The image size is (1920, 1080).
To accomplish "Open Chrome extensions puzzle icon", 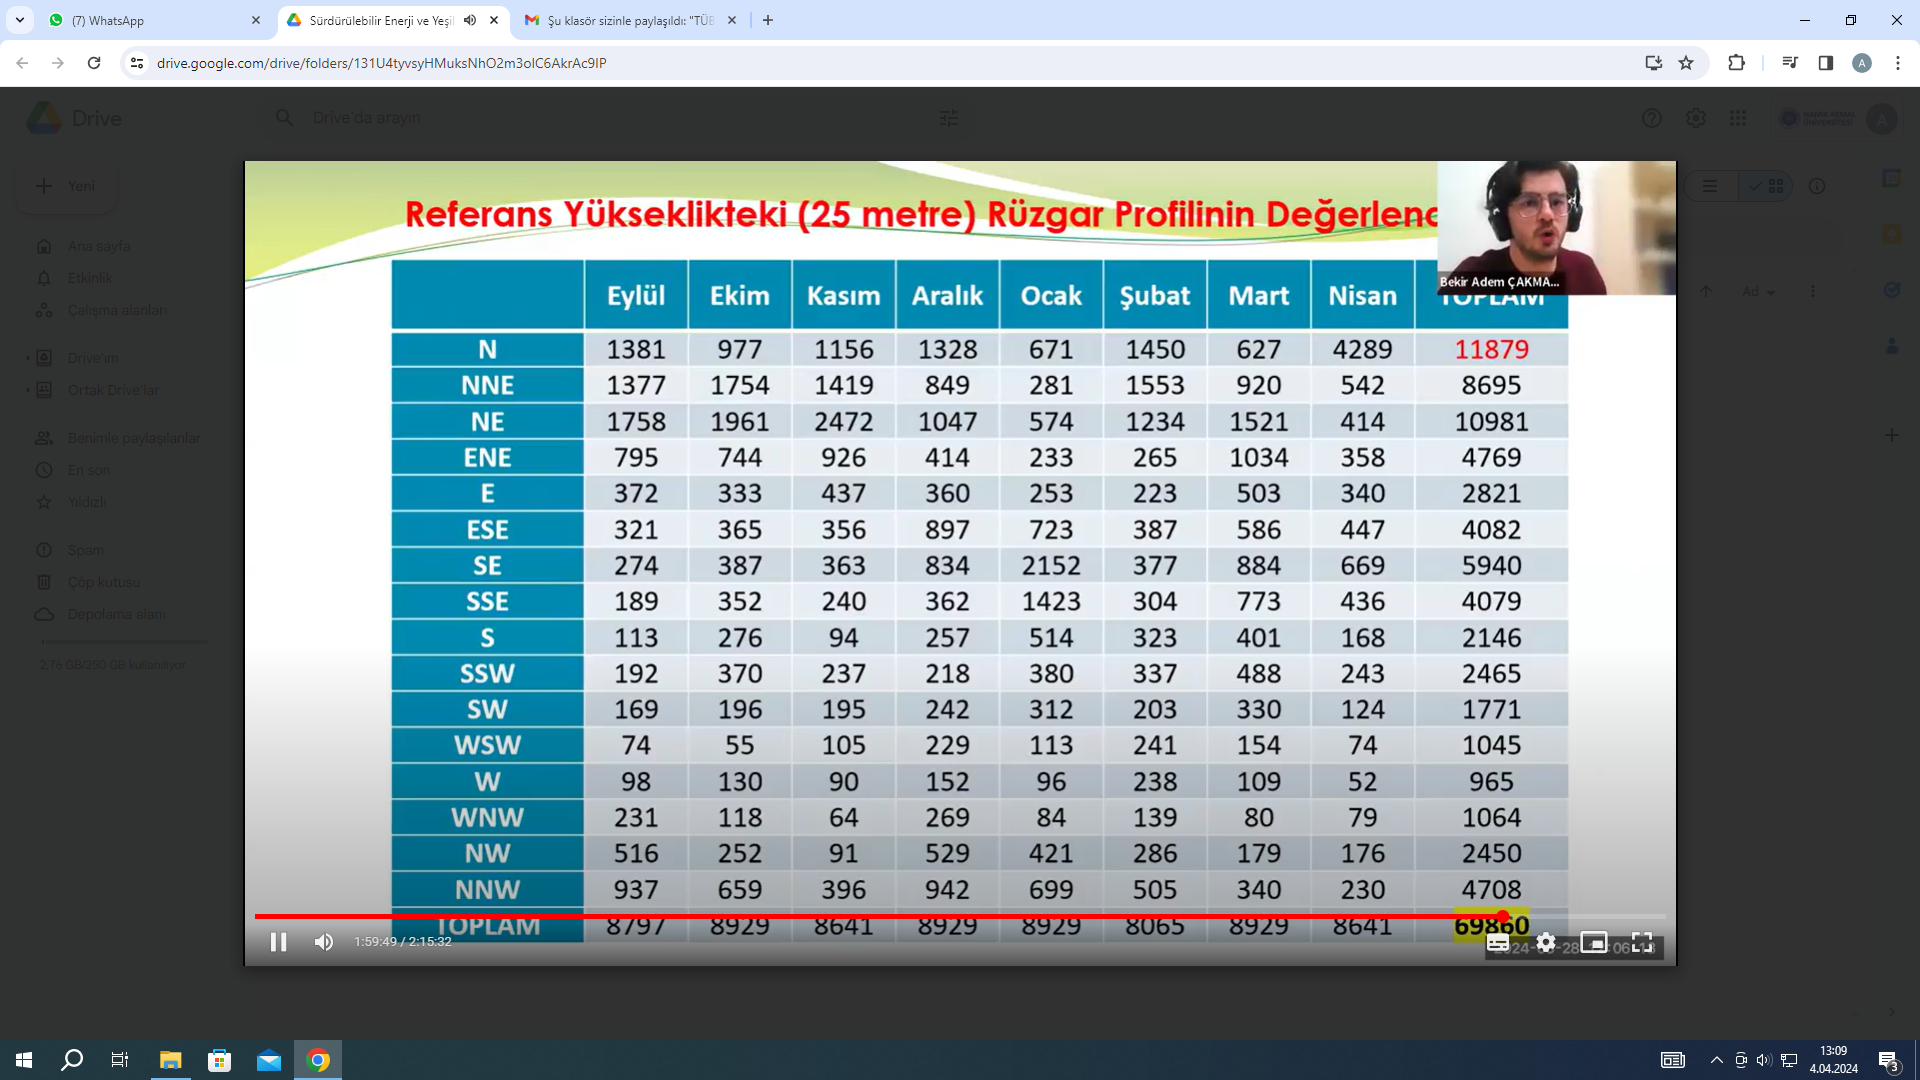I will click(x=1736, y=63).
